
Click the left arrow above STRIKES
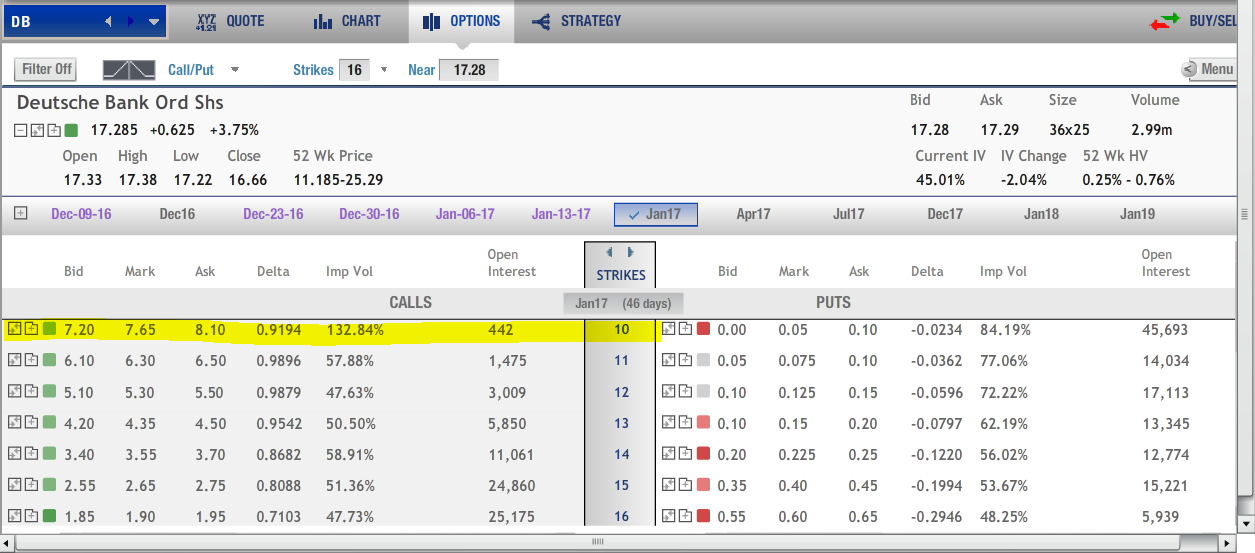coord(610,253)
